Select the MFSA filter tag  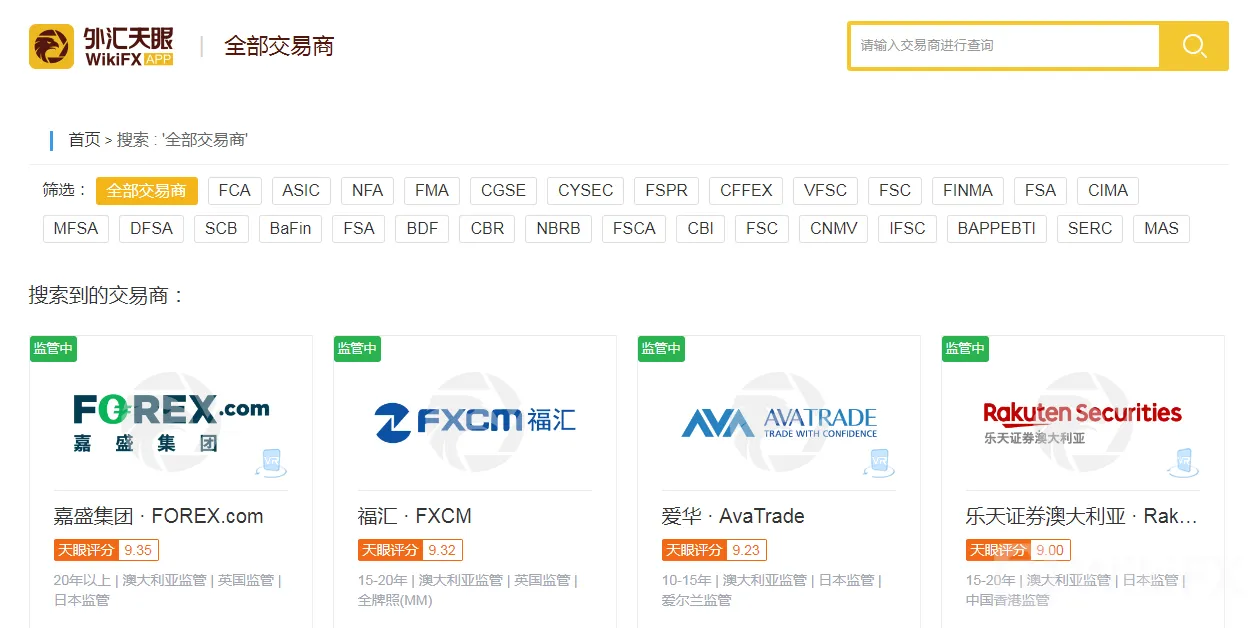click(76, 229)
